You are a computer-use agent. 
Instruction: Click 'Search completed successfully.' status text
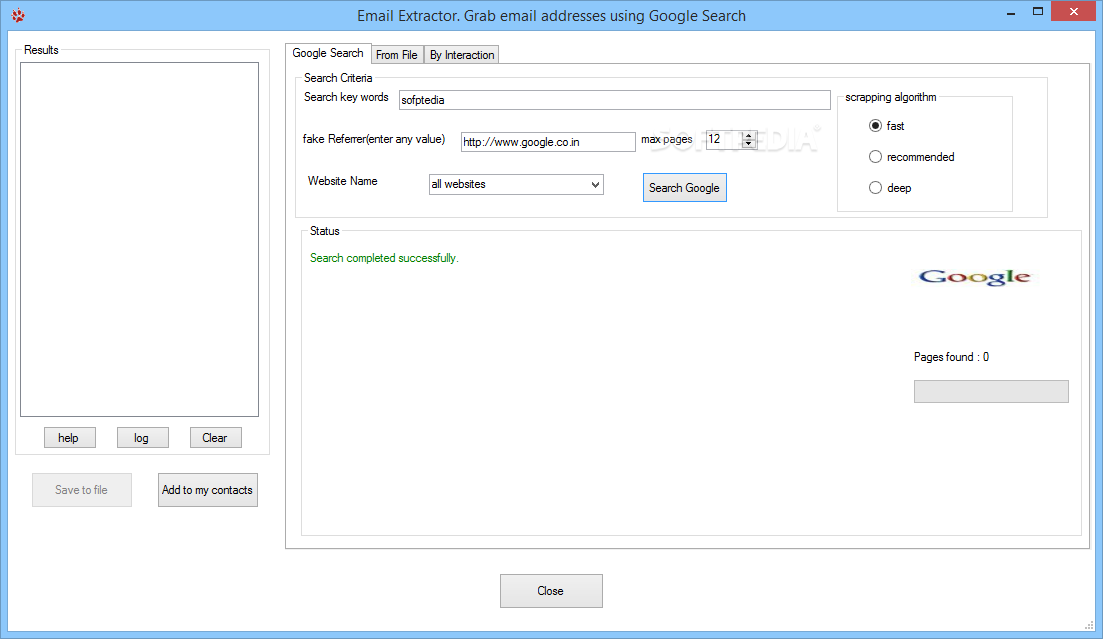click(384, 258)
